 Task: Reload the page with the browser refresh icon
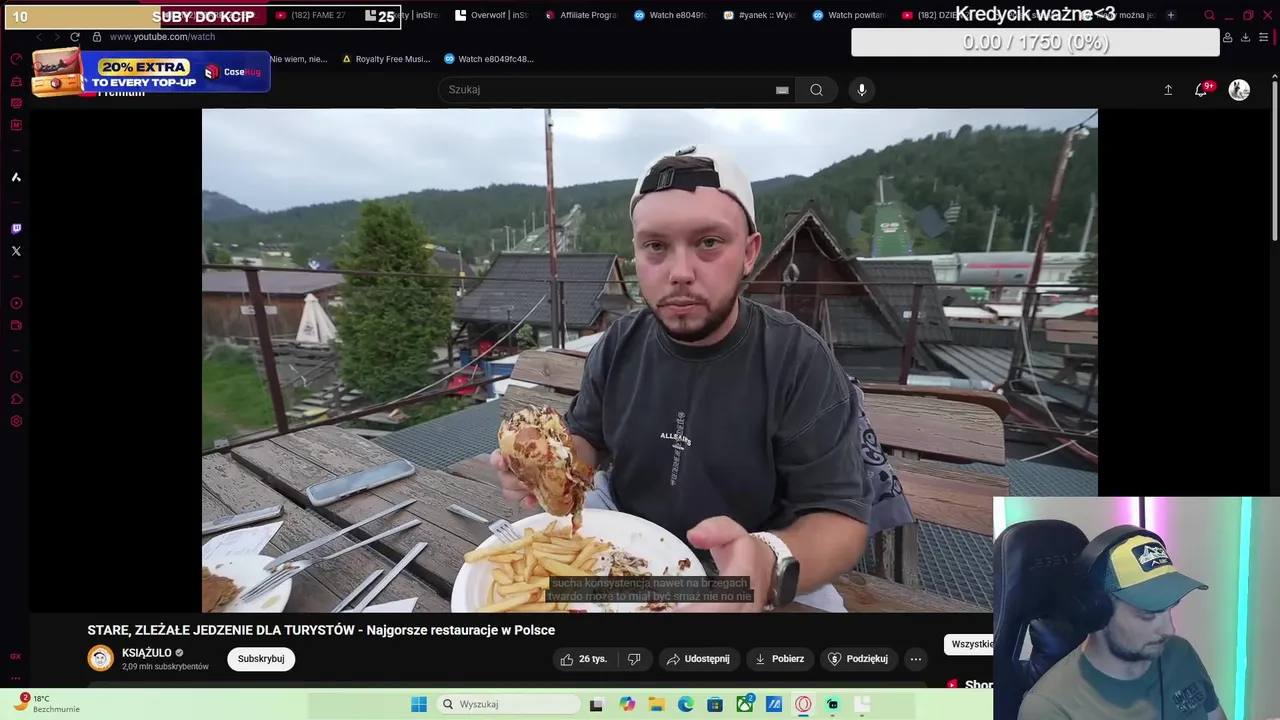[74, 37]
